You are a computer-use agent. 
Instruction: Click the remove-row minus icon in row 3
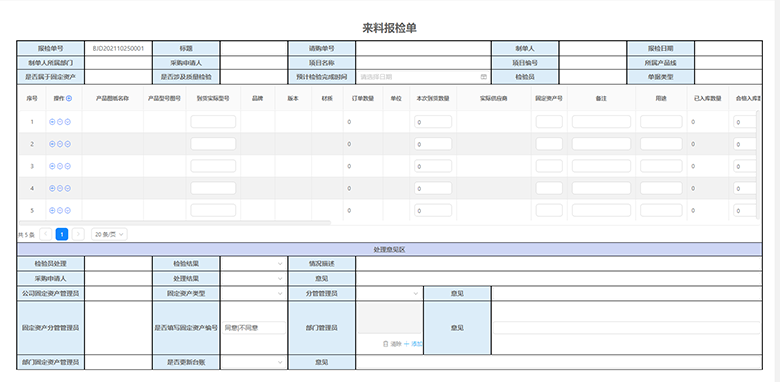60,166
